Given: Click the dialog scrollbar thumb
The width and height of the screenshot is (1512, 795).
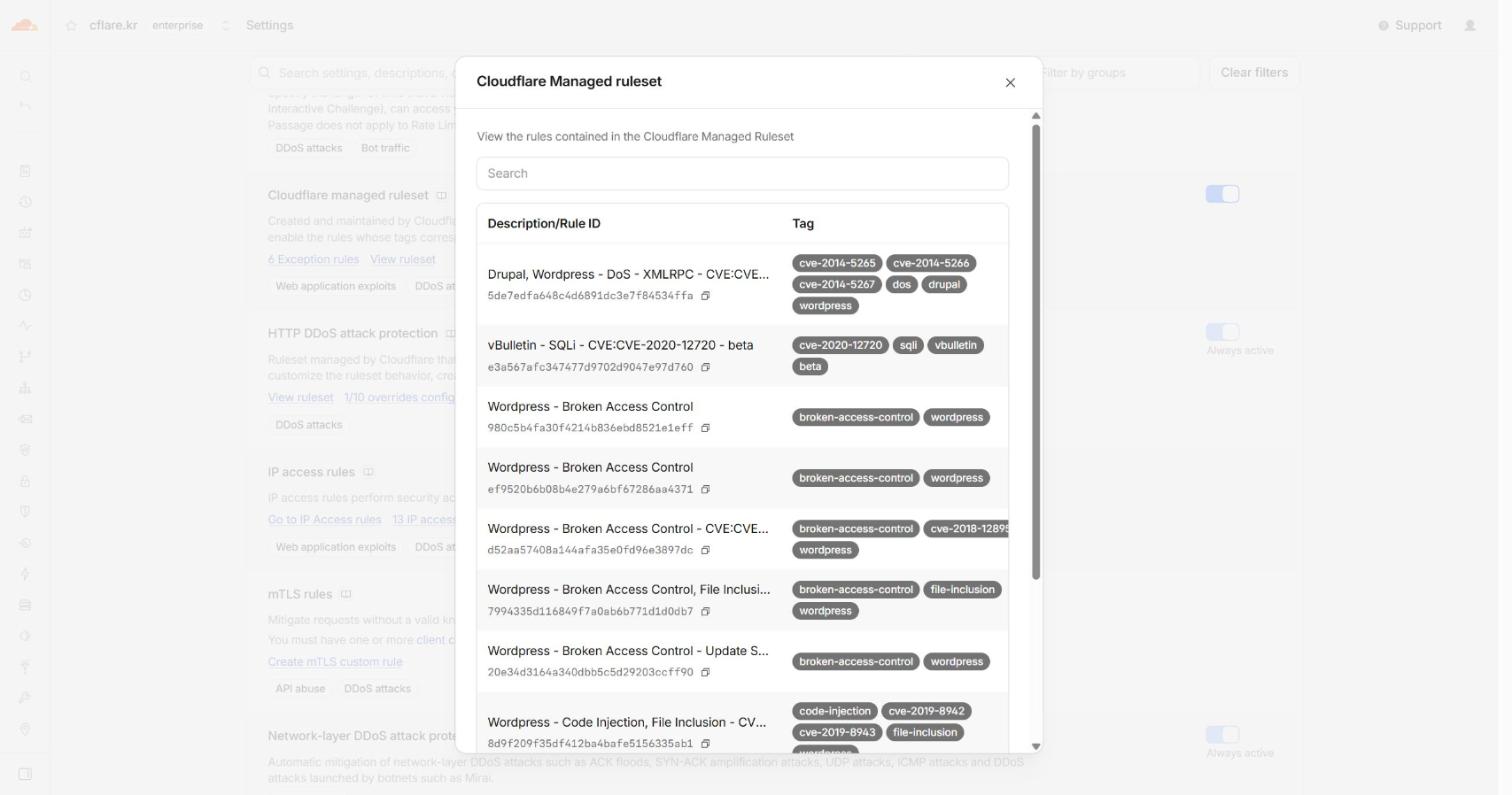Looking at the screenshot, I should [1036, 351].
